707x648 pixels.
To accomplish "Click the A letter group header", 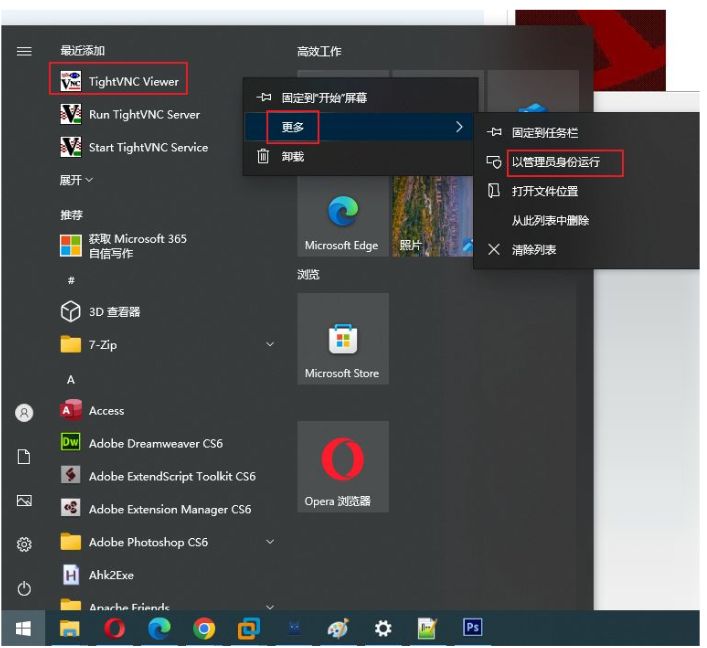I will [x=71, y=380].
